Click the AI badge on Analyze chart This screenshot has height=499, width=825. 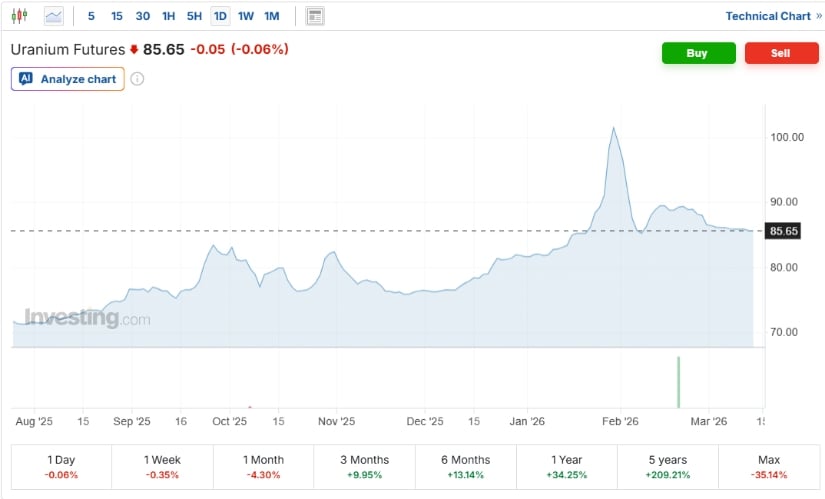26,79
